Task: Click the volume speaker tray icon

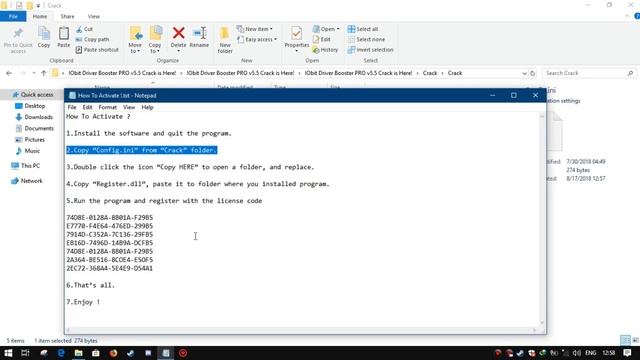Action: pyautogui.click(x=576, y=353)
